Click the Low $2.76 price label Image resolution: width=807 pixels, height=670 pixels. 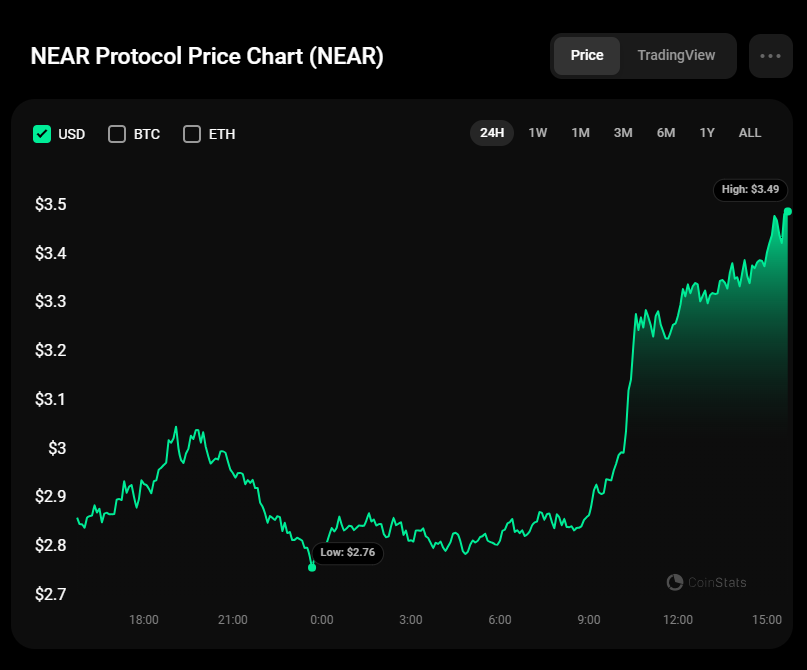click(x=346, y=552)
